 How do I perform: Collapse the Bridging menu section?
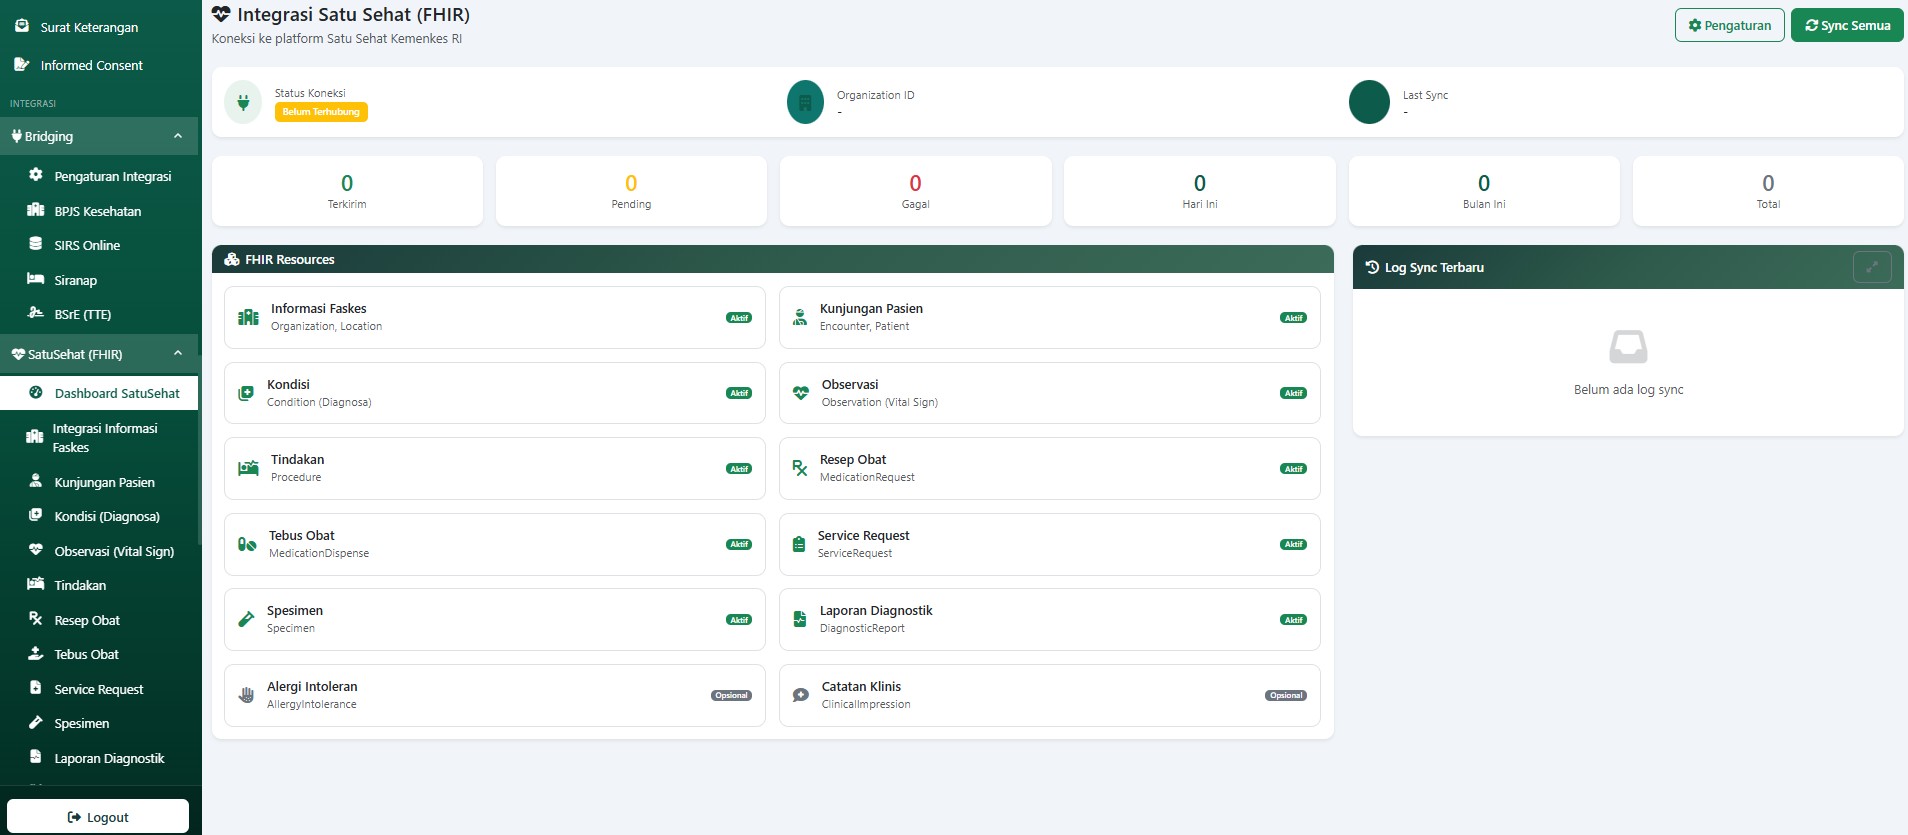[99, 136]
